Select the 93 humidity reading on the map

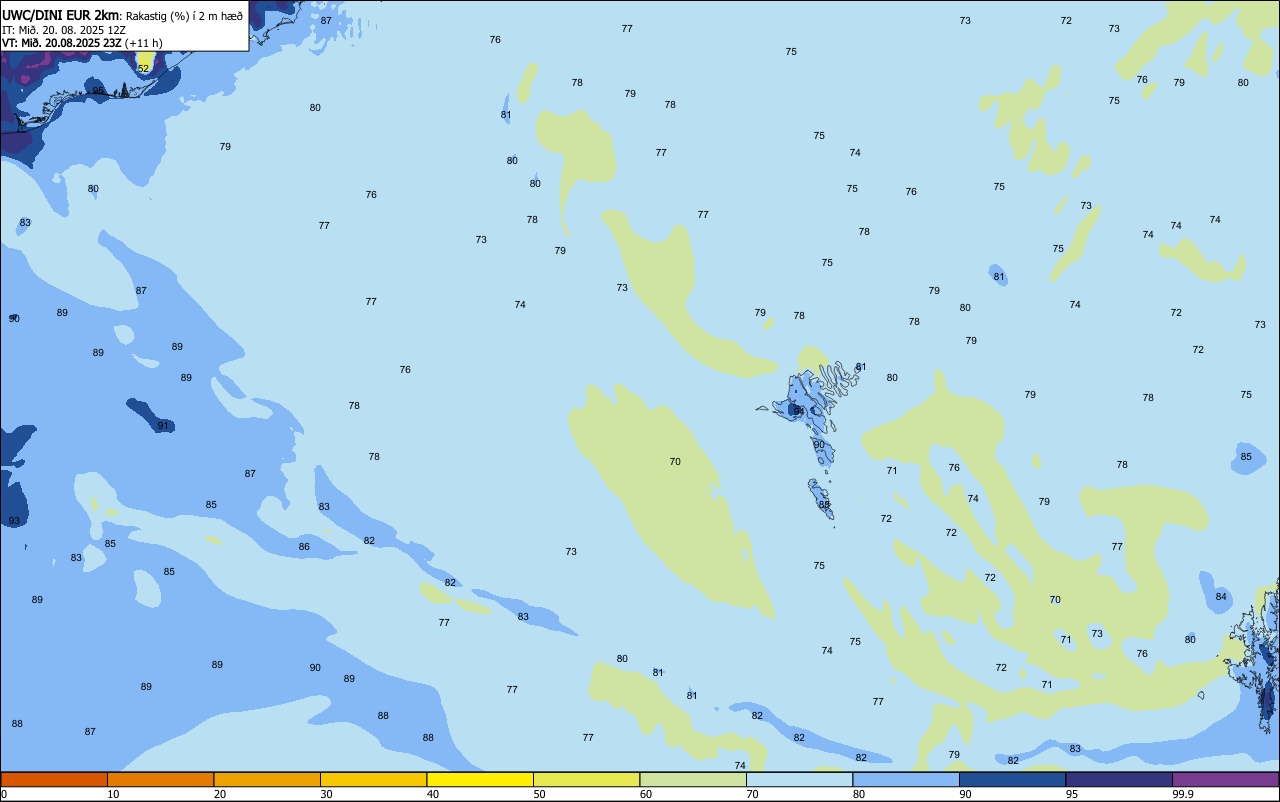(x=14, y=521)
